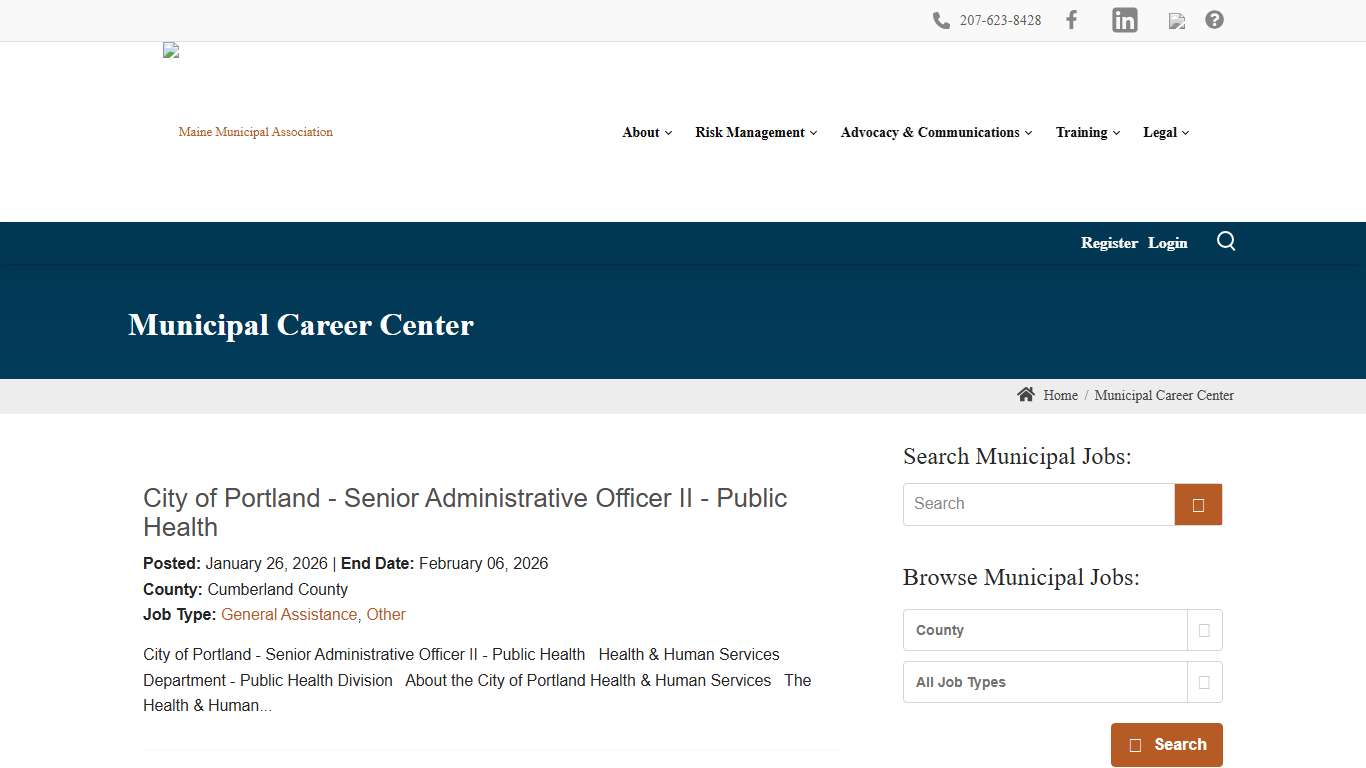The height and width of the screenshot is (768, 1366).
Task: Click the document icon in the top bar
Action: coord(1176,20)
